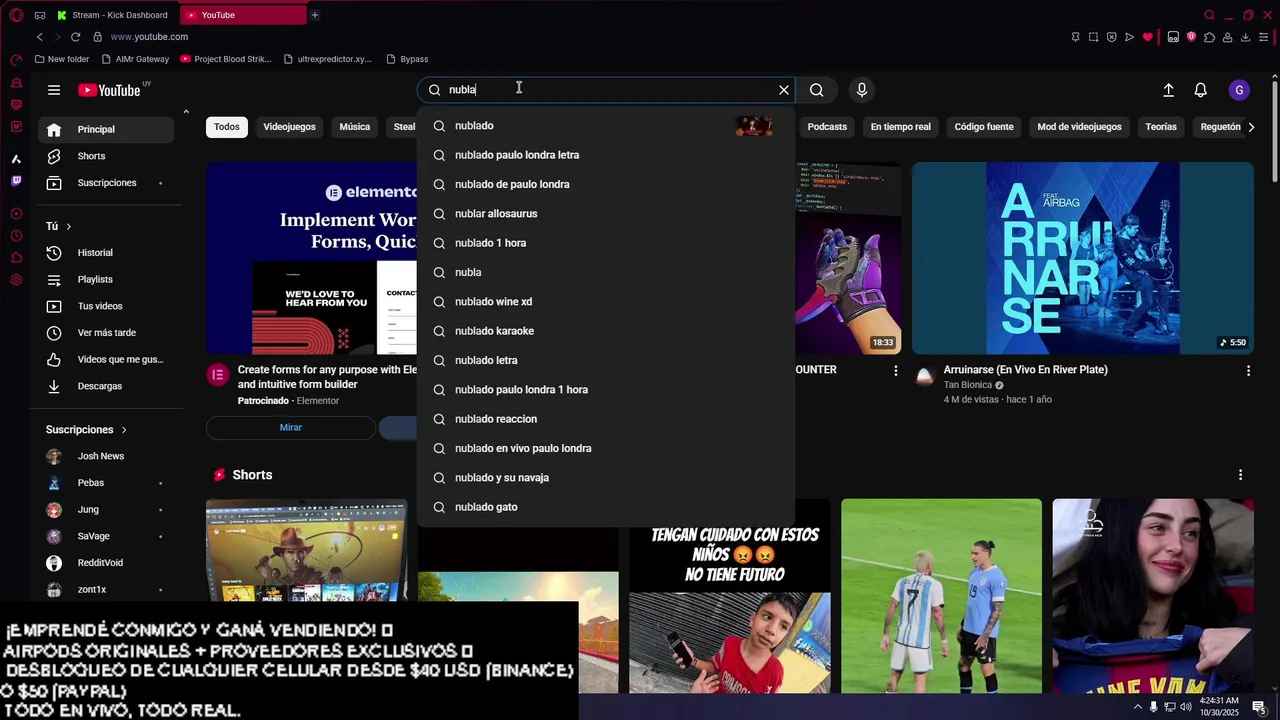Open Historial in the sidebar
The height and width of the screenshot is (720, 1280).
(x=106, y=253)
